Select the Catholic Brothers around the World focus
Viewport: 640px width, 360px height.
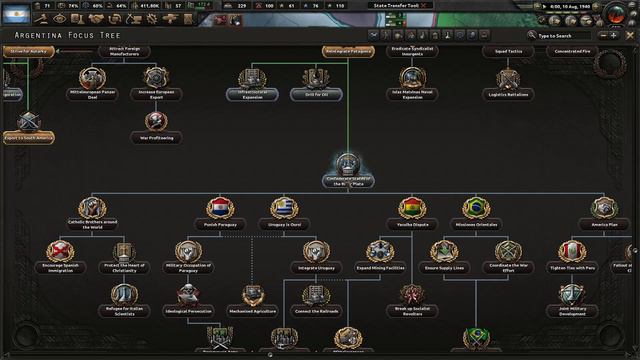(x=92, y=213)
